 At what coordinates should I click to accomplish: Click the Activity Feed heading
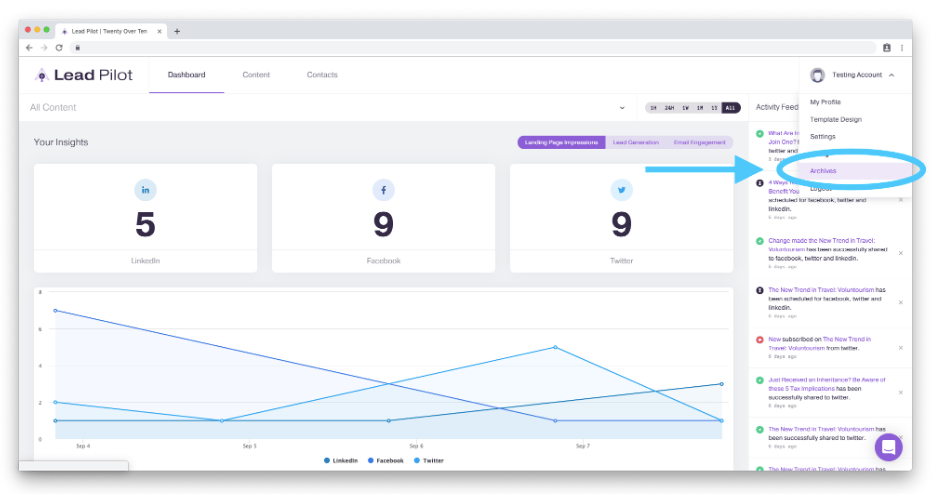point(777,107)
